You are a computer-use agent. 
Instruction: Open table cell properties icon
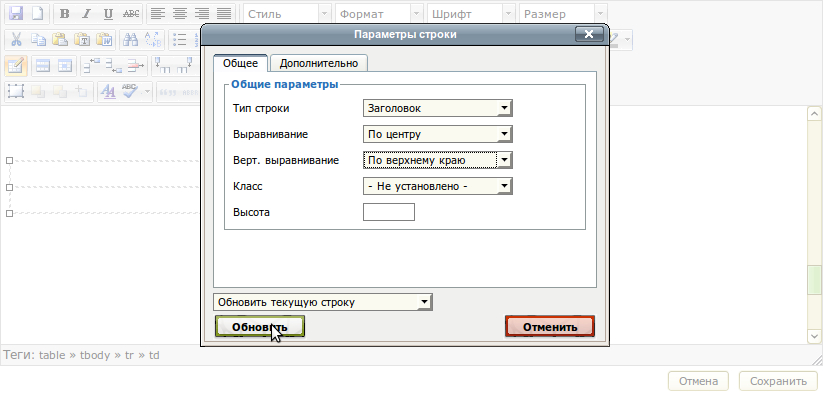point(65,66)
